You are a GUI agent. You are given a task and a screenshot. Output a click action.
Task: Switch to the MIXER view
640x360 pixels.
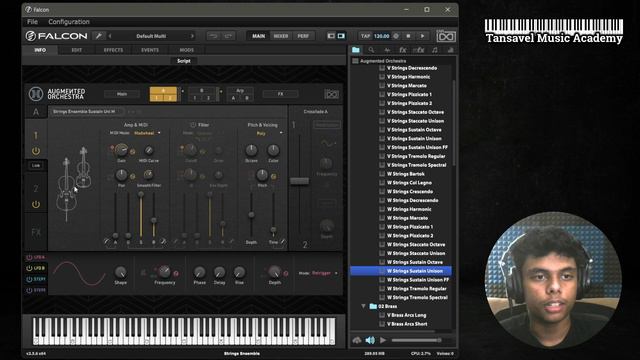pos(281,36)
